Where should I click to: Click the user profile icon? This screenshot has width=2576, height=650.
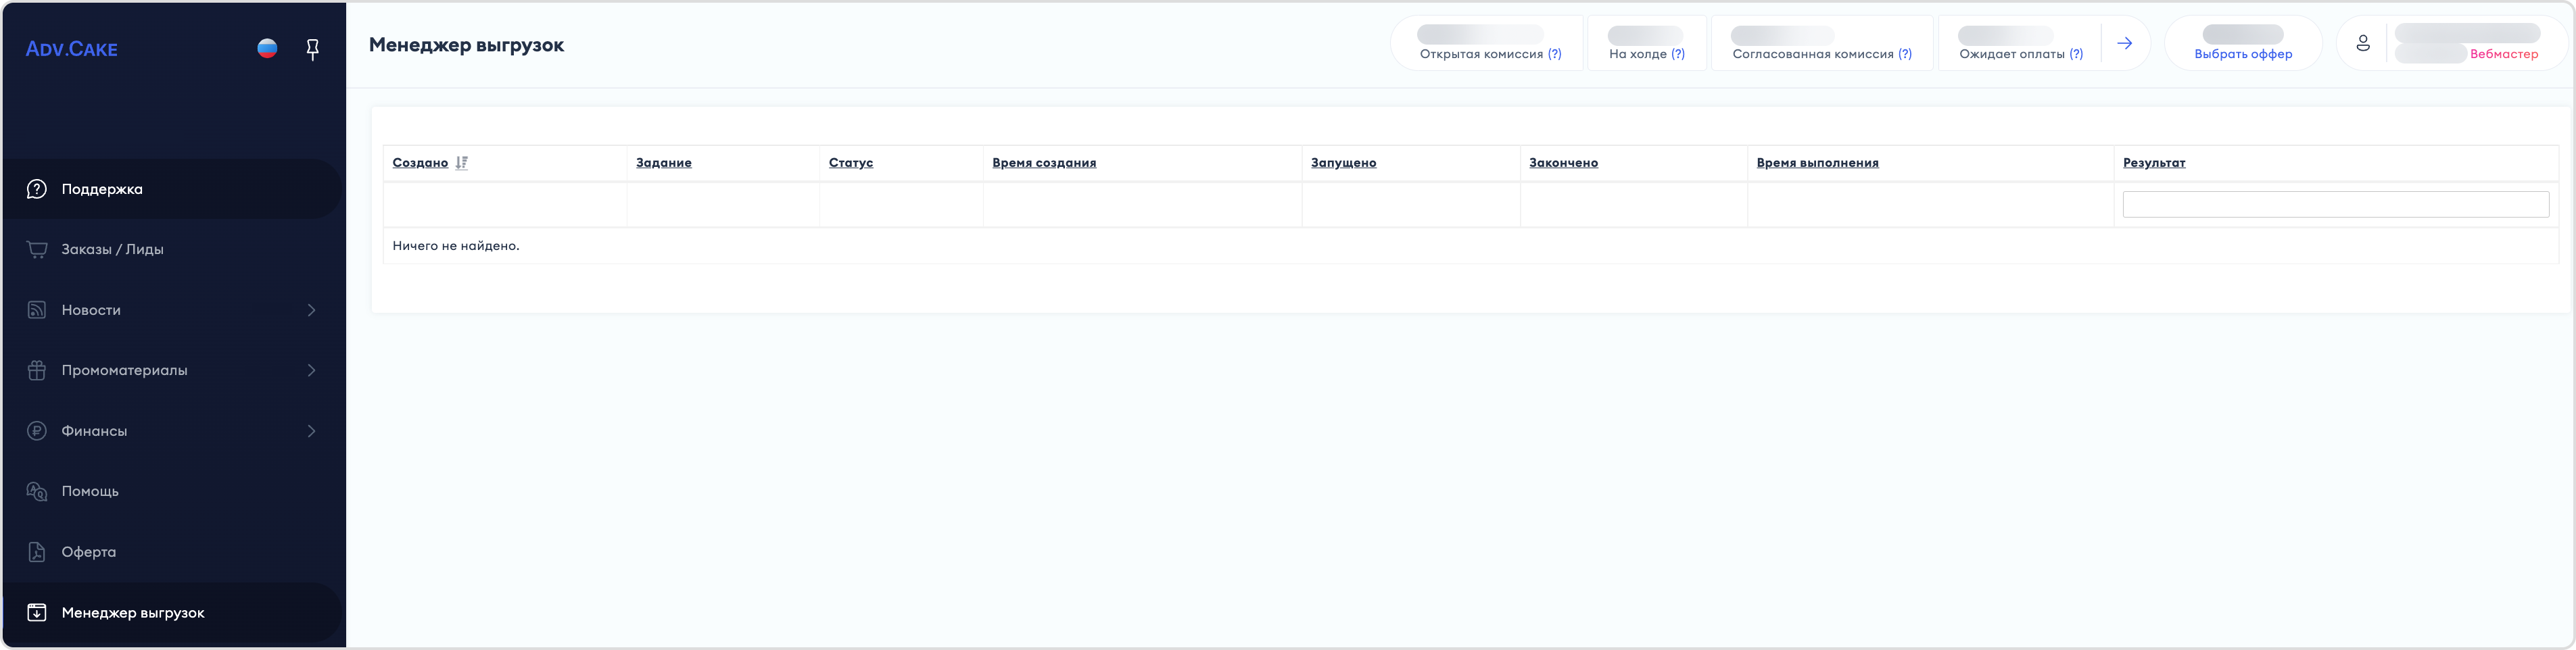click(x=2362, y=43)
